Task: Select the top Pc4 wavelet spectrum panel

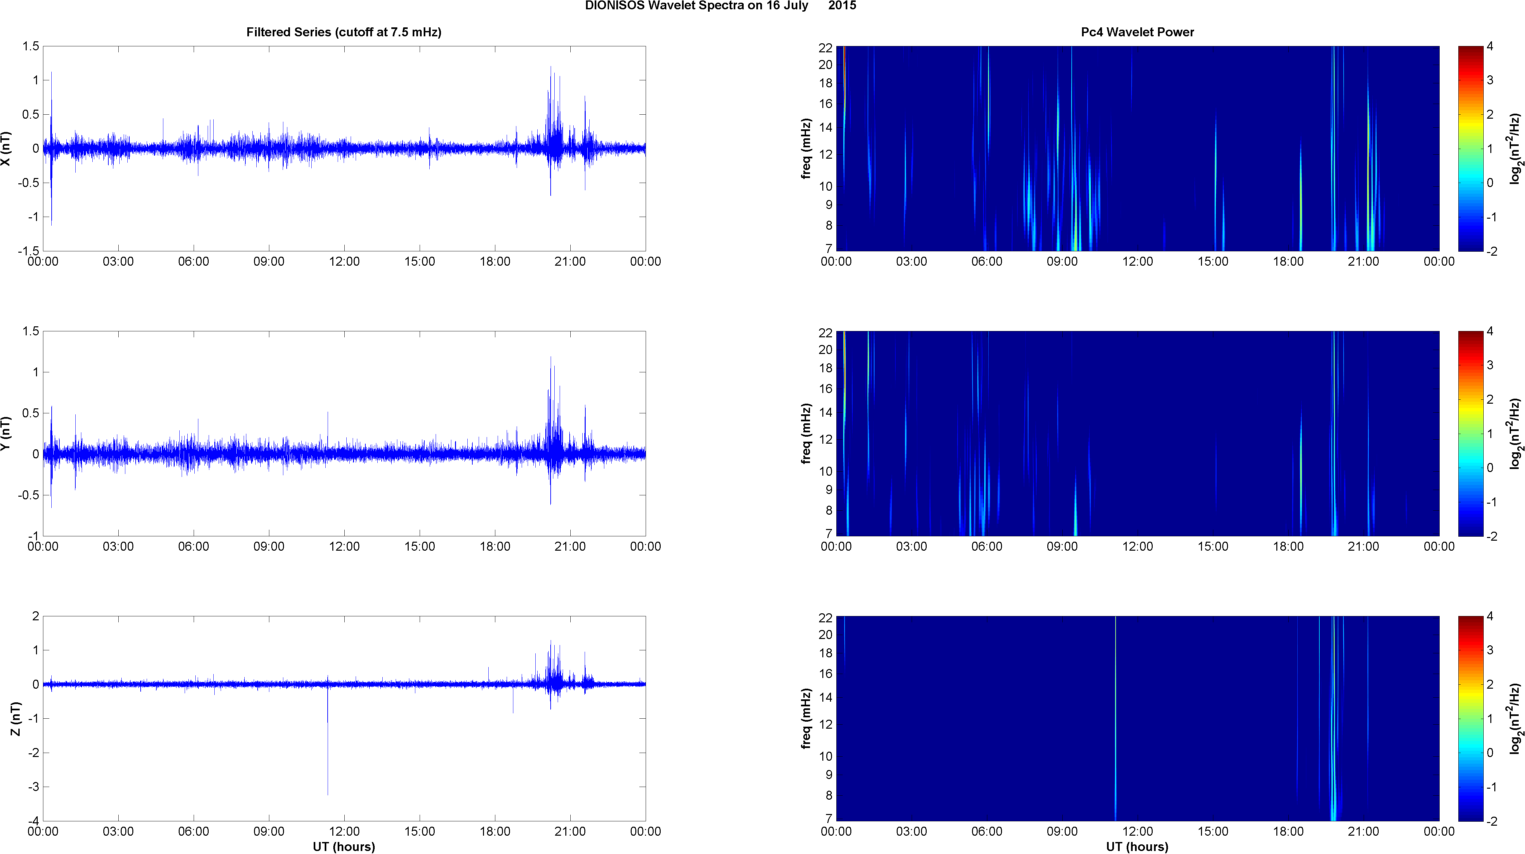Action: point(1137,148)
